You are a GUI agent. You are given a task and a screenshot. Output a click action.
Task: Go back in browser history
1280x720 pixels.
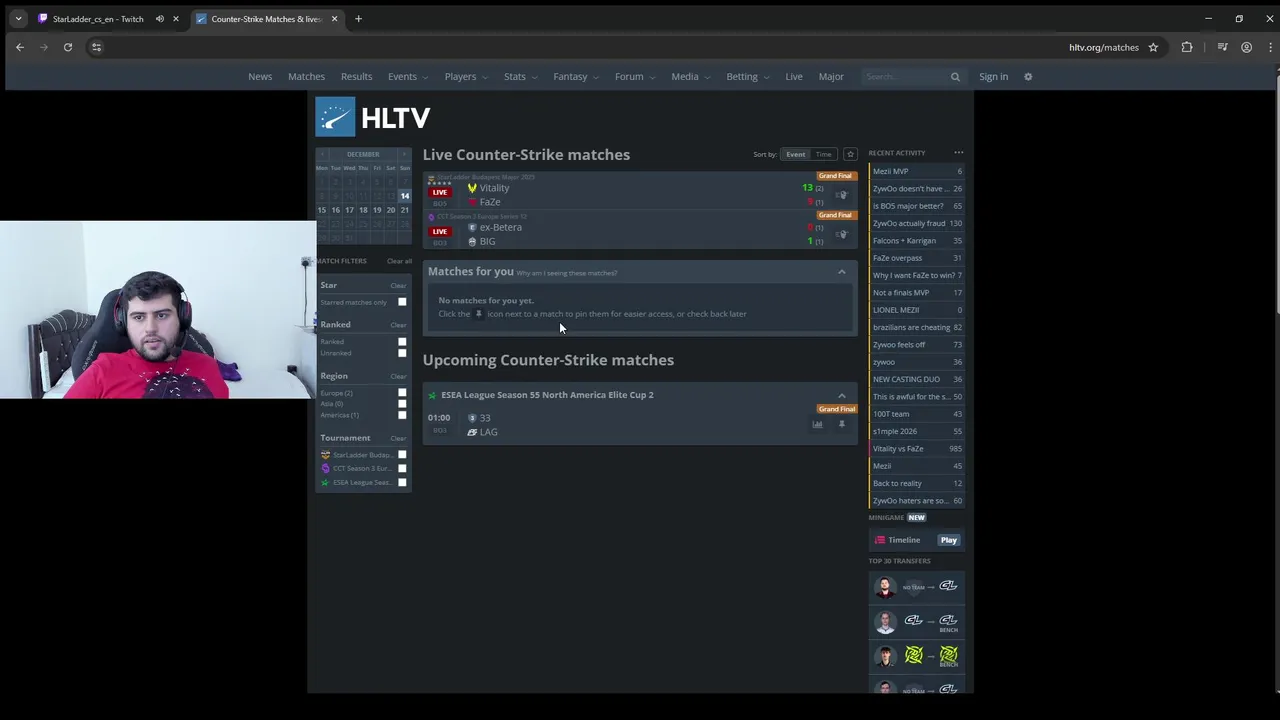[x=20, y=47]
